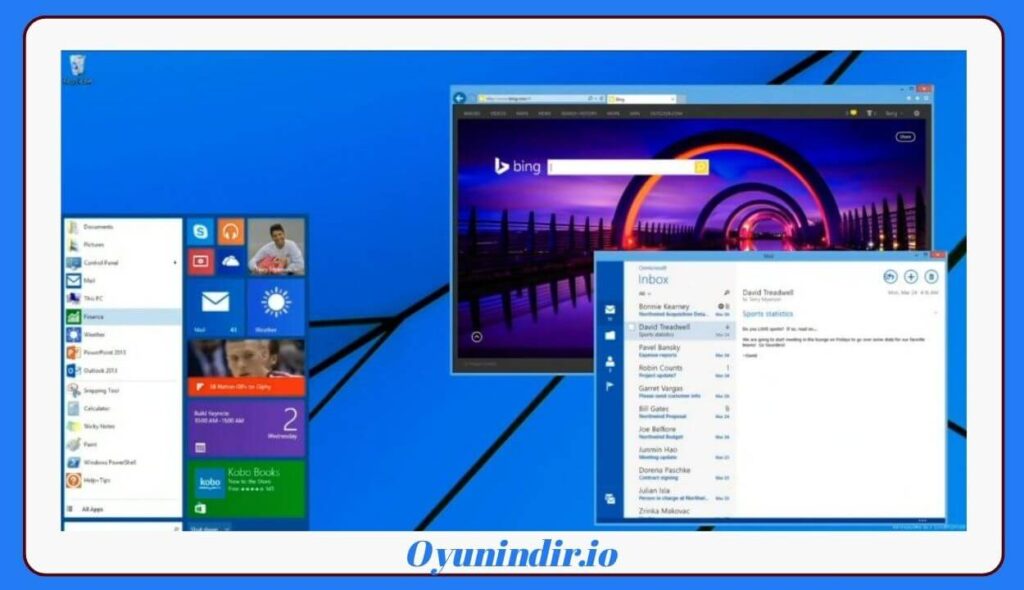Image resolution: width=1024 pixels, height=590 pixels.
Task: Tick the checkbox beside David Treadwell message
Action: coord(632,327)
